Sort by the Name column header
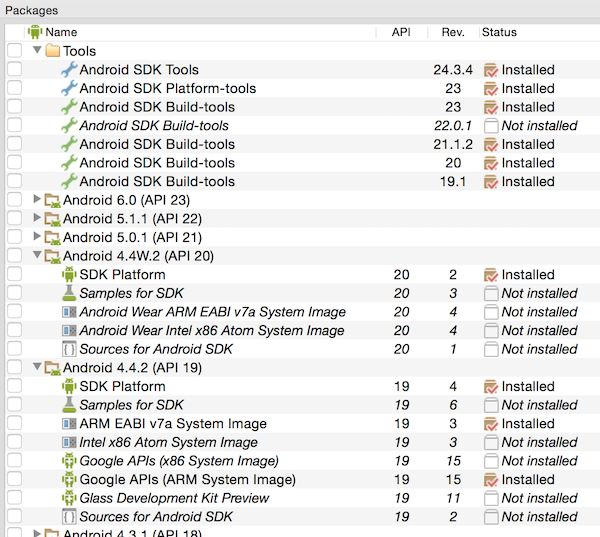The image size is (600, 537). 61,32
